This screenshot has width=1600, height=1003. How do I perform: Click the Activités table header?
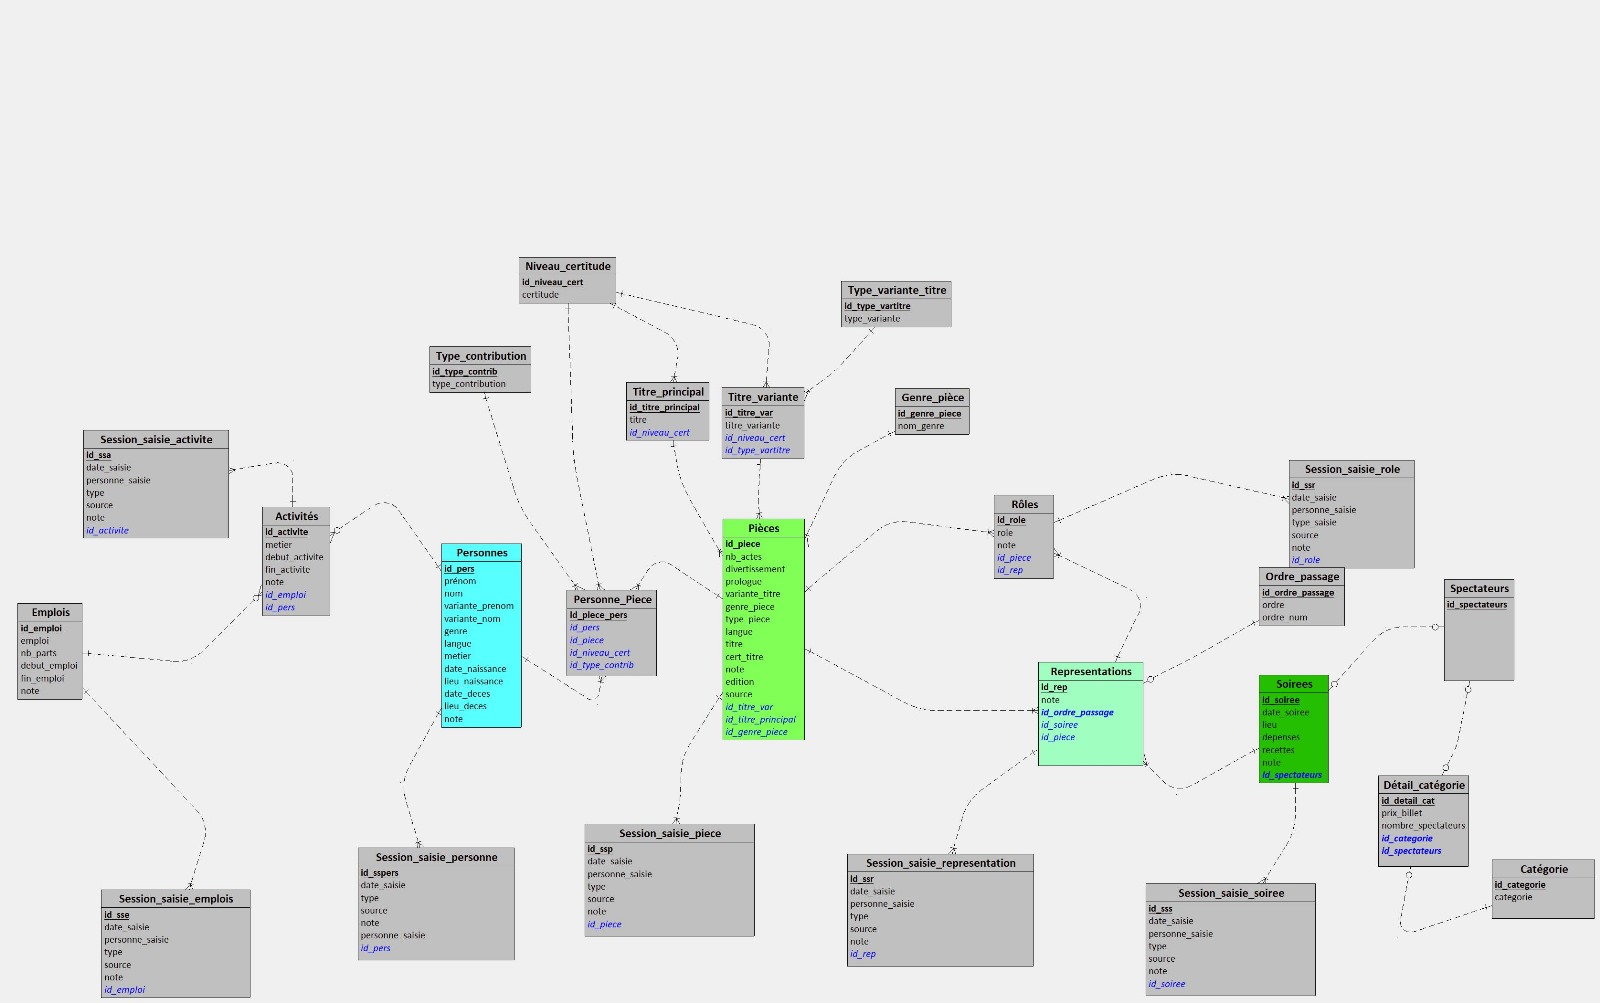pyautogui.click(x=296, y=517)
